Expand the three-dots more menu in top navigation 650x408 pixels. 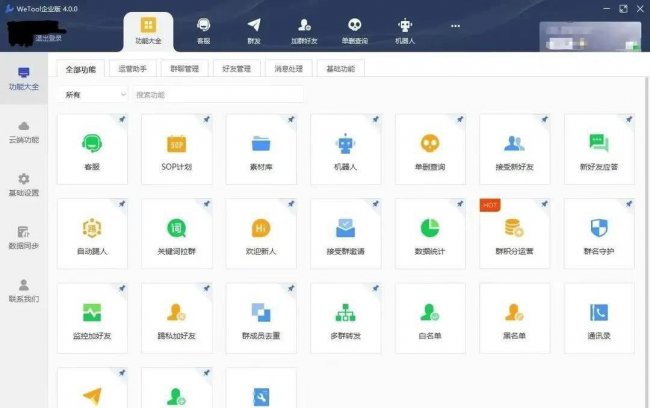(455, 26)
